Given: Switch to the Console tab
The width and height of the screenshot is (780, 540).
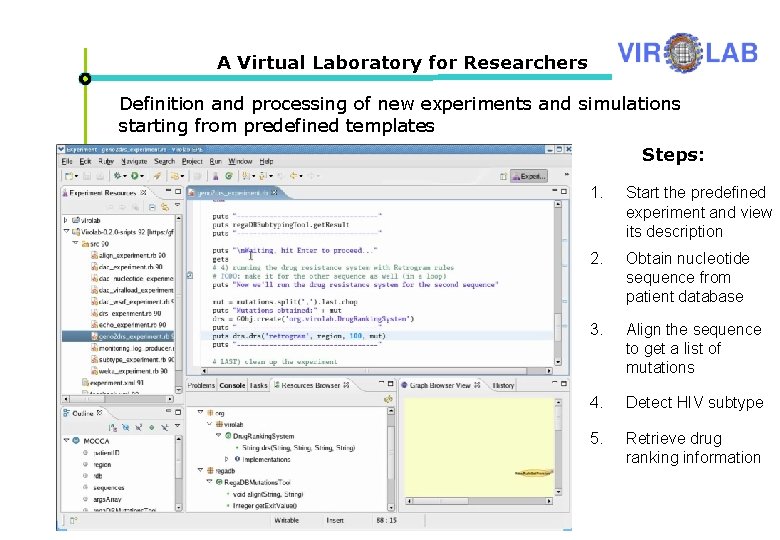Looking at the screenshot, I should 232,385.
